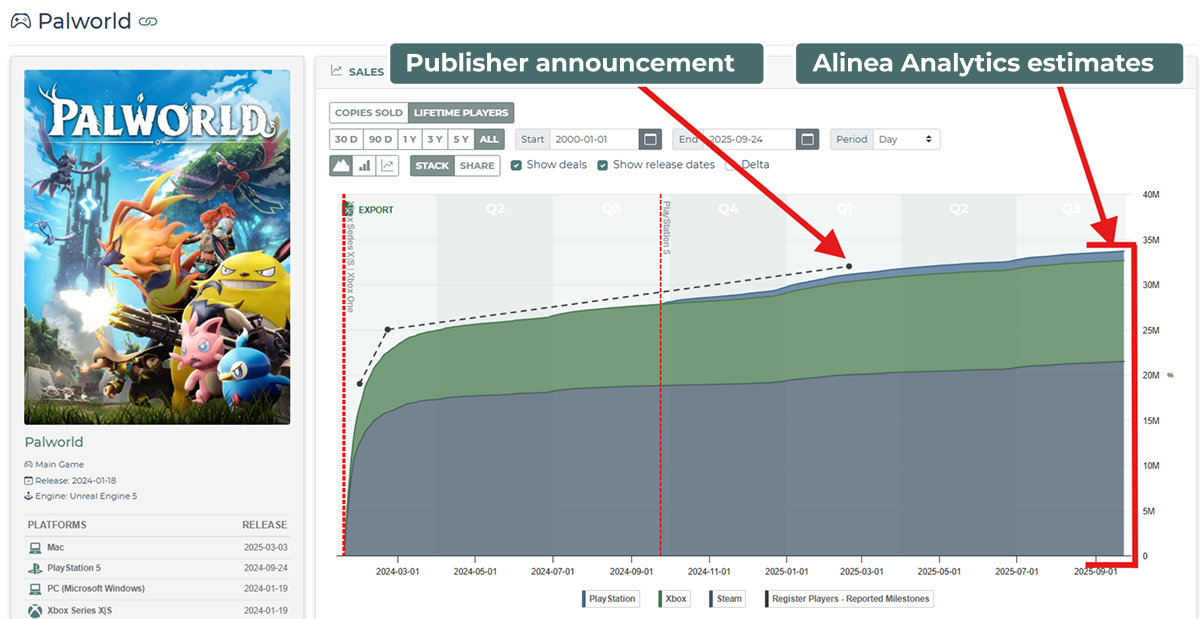Viewport: 1200px width, 619px height.
Task: Click the 2025-09-01 x-axis label
Action: coord(1095,572)
